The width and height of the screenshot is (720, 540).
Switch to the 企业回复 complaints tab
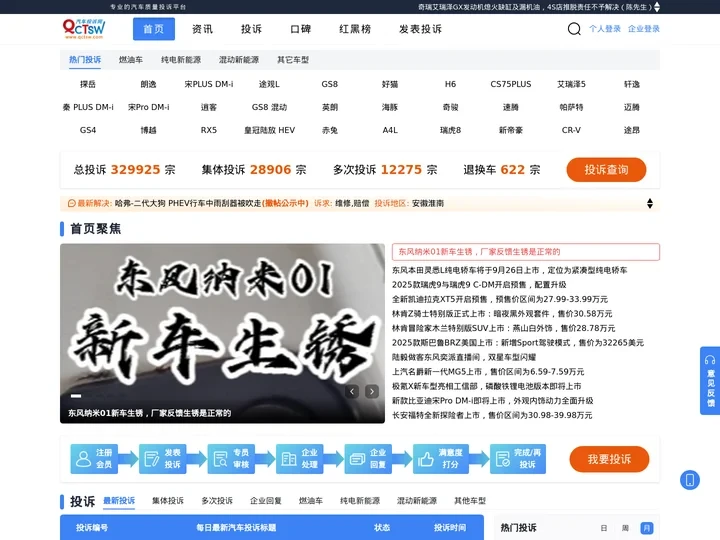point(266,501)
